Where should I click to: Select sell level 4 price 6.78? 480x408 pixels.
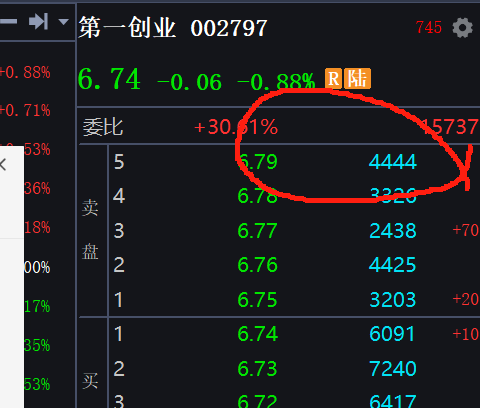[257, 196]
